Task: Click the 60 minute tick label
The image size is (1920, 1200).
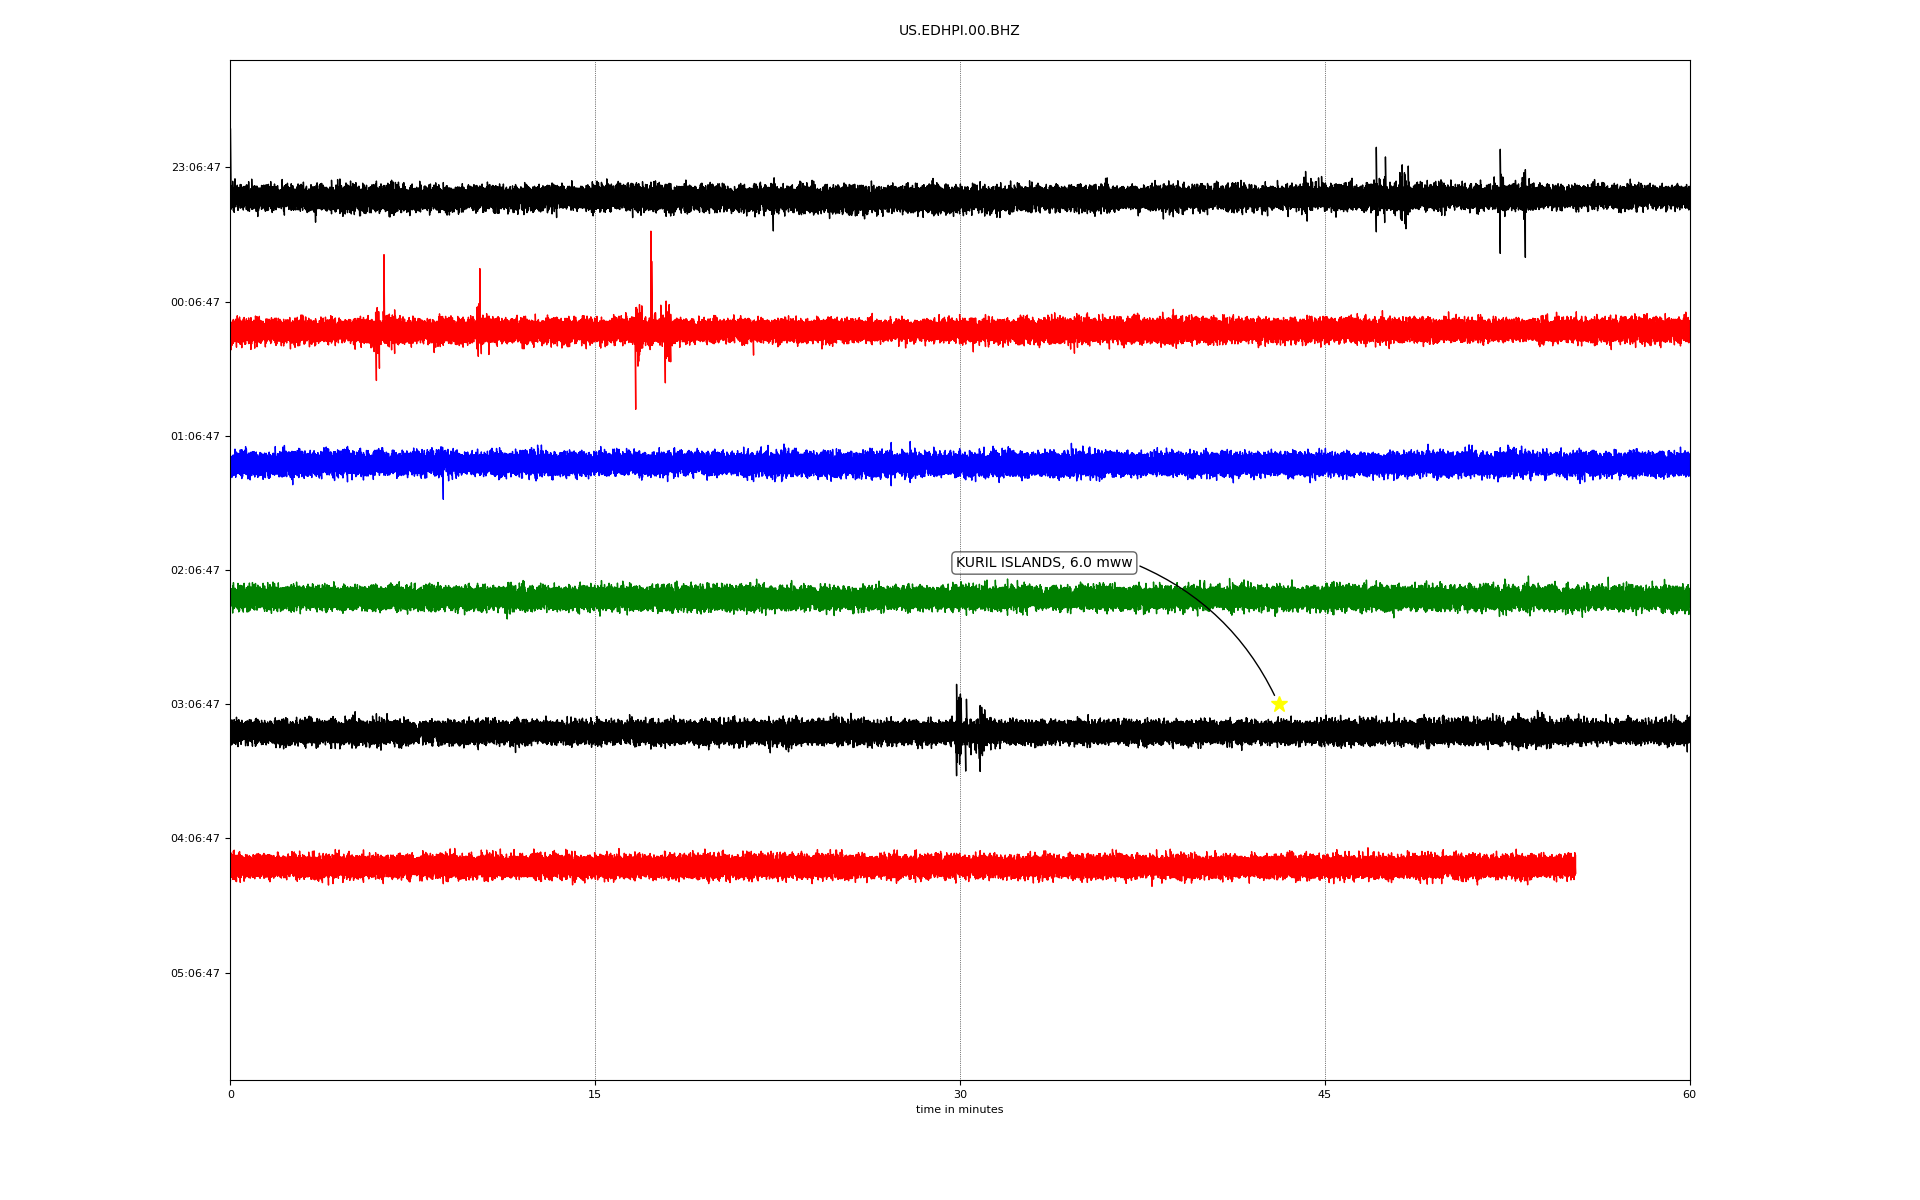Action: tap(1689, 1095)
